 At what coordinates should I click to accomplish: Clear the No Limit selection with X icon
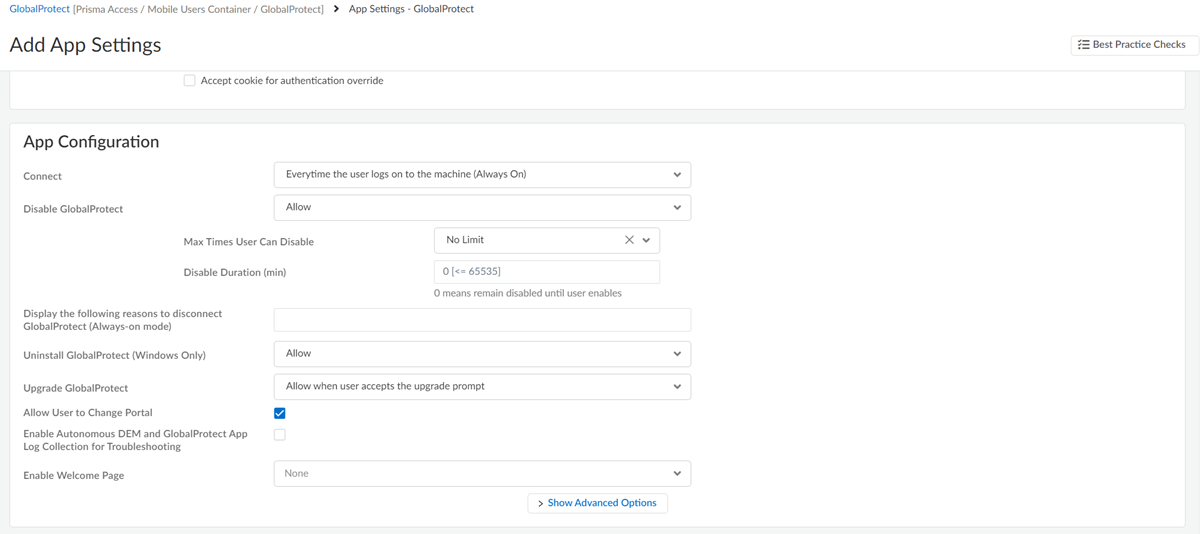point(629,240)
